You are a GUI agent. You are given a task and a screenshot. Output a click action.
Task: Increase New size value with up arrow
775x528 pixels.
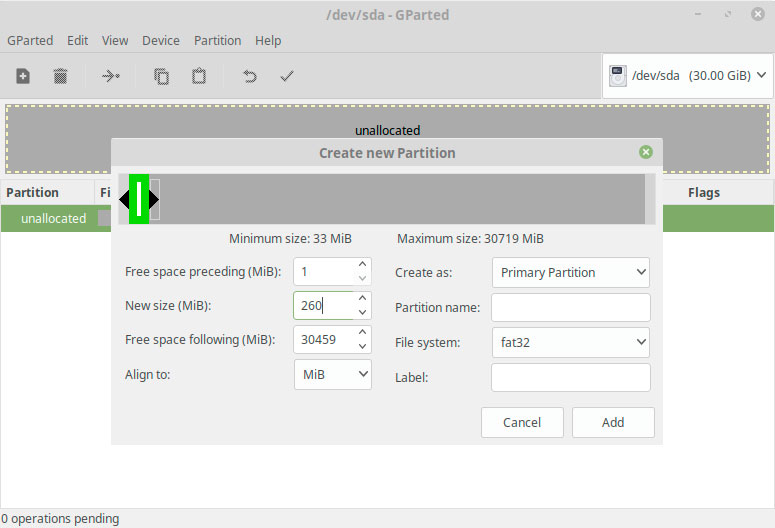pos(362,298)
